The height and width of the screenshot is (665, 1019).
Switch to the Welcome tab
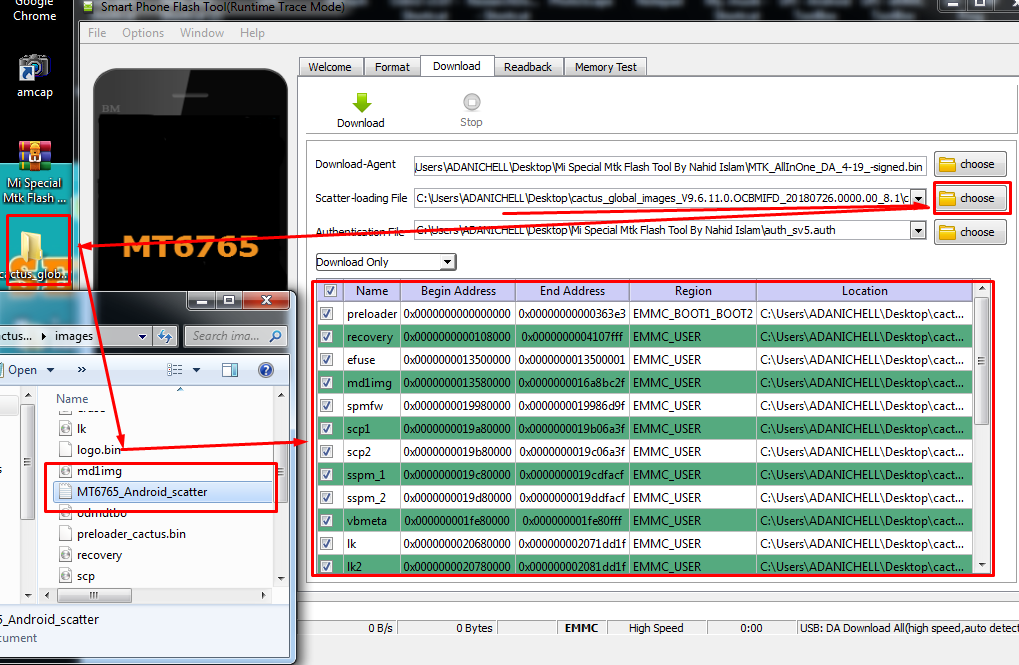[x=329, y=67]
